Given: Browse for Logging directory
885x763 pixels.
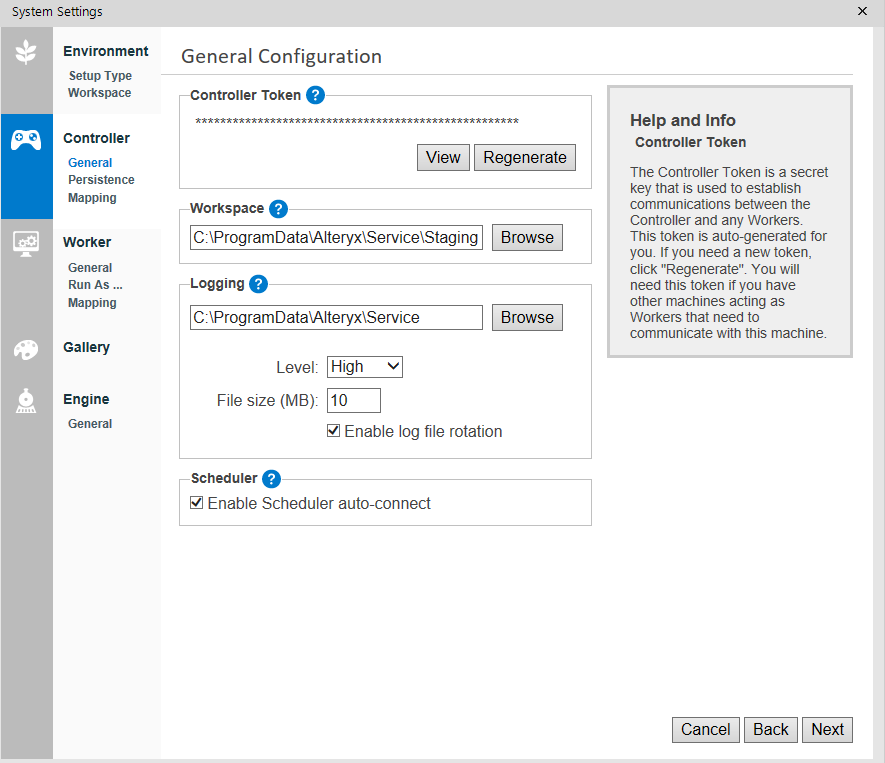Looking at the screenshot, I should pos(527,318).
